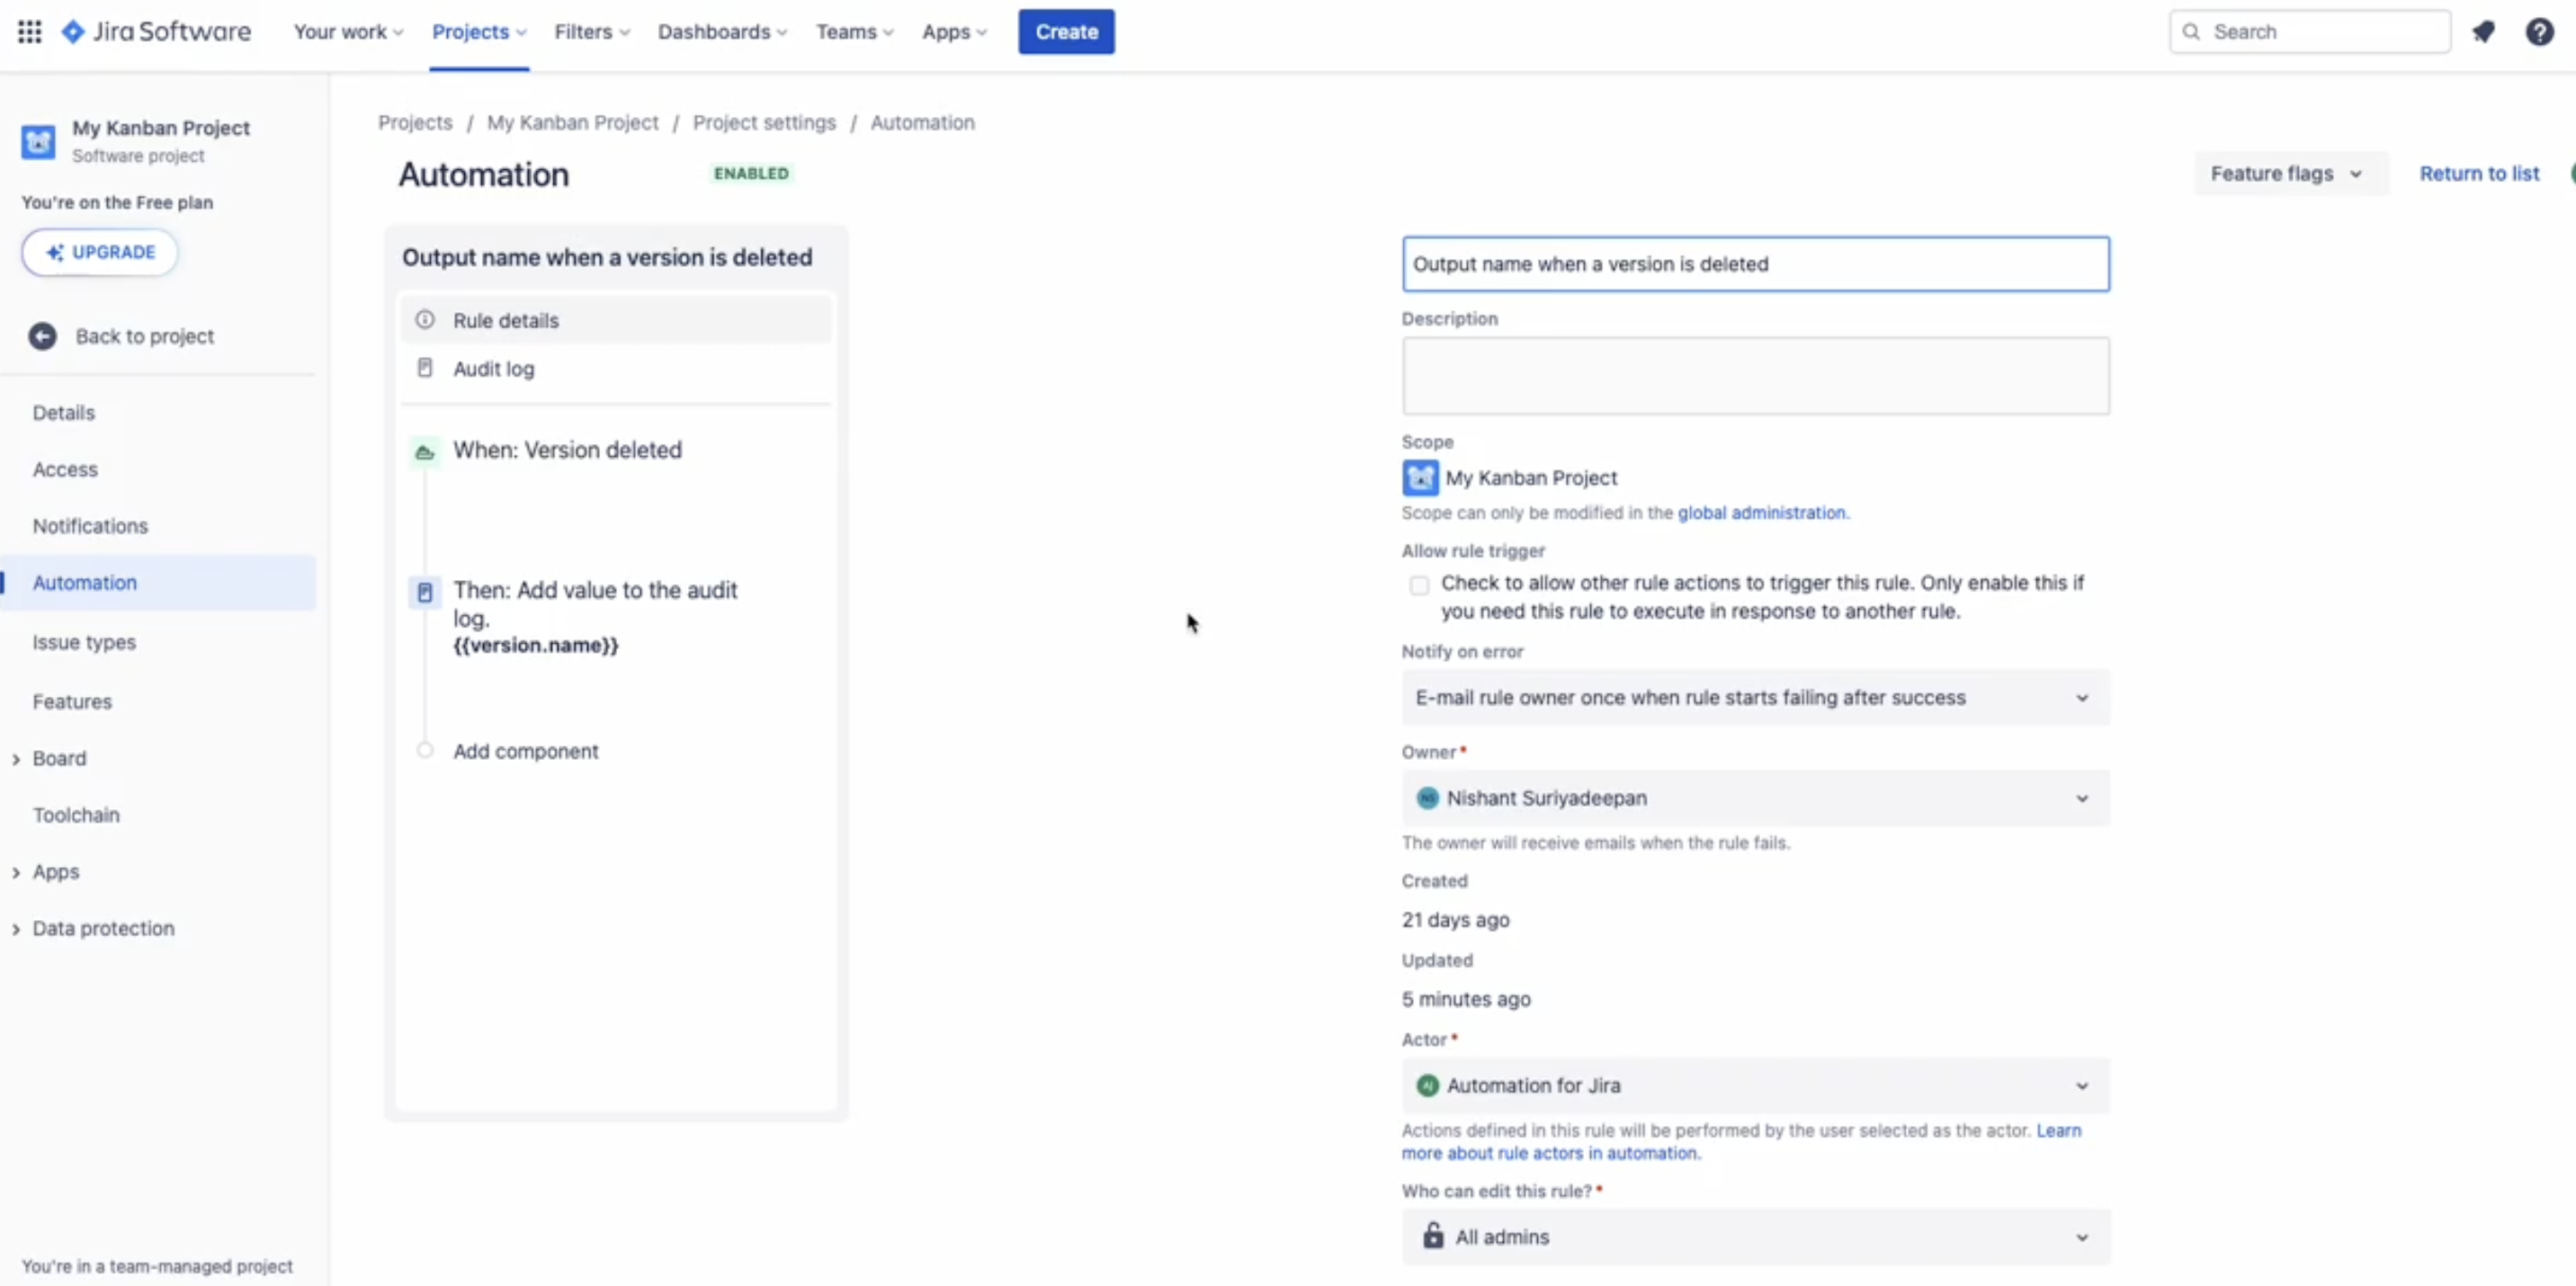Screen dimensions: 2576x1286
Task: Open the Actor dropdown
Action: (1755, 1085)
